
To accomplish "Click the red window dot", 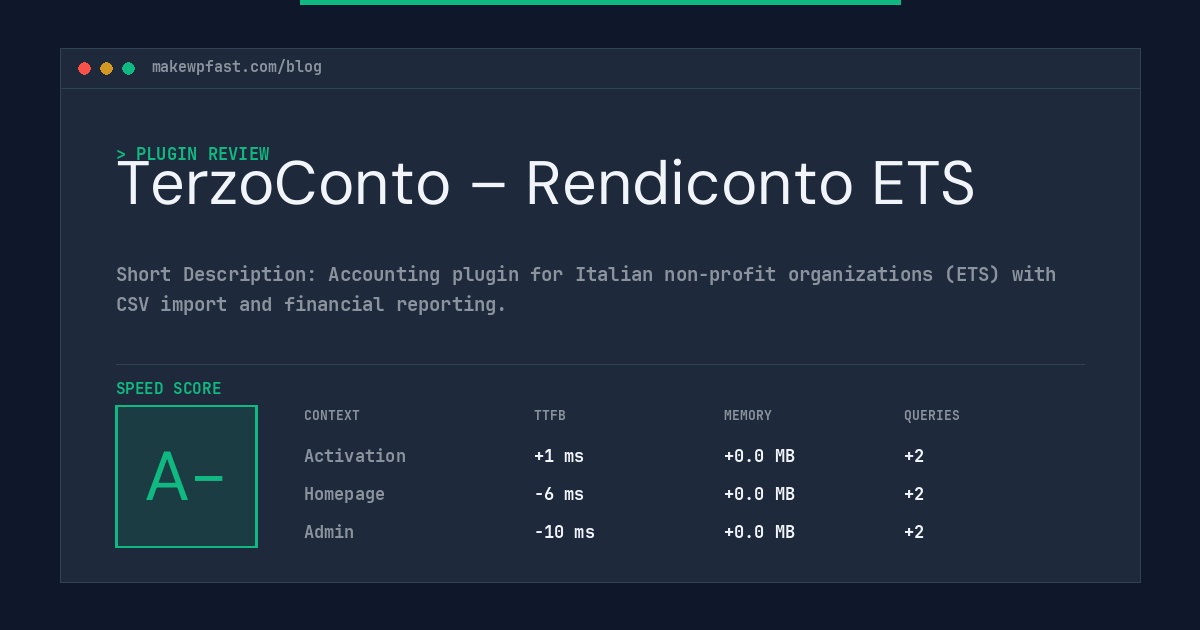I will [84, 68].
